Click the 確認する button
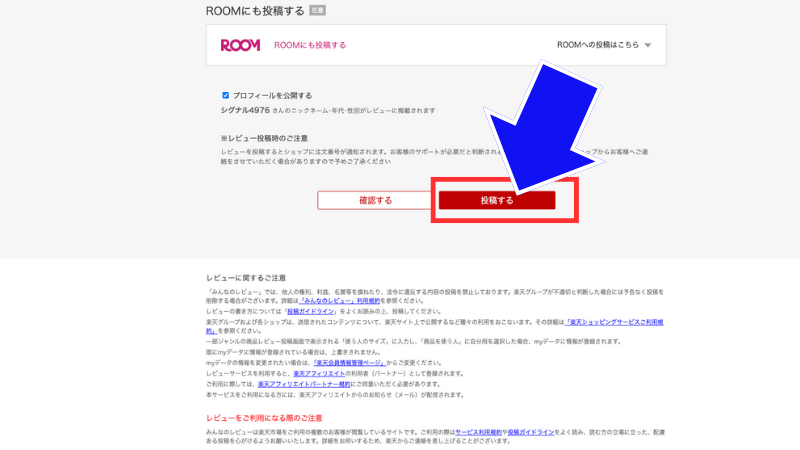Screen dimensions: 800x450 point(376,201)
